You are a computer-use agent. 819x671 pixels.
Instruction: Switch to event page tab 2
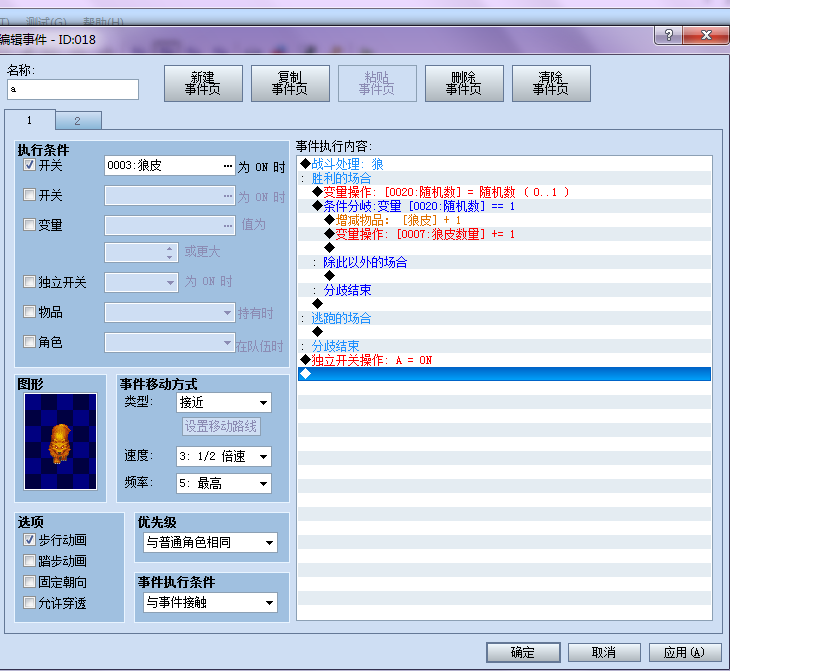tap(78, 121)
